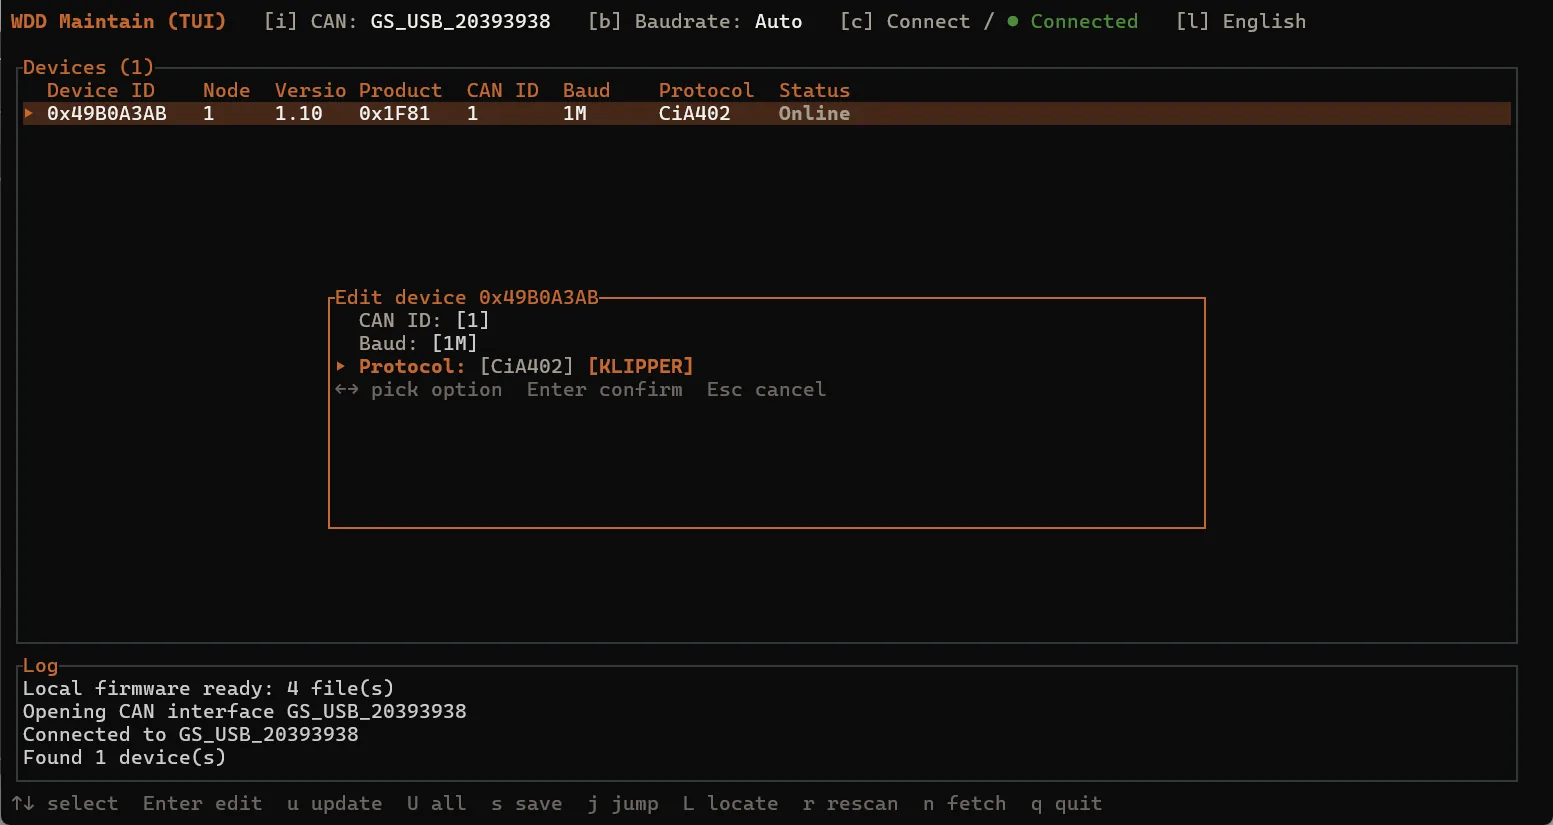Open the CAN interface selector GS_USB_20393938
The width and height of the screenshot is (1553, 825).
[x=461, y=21]
